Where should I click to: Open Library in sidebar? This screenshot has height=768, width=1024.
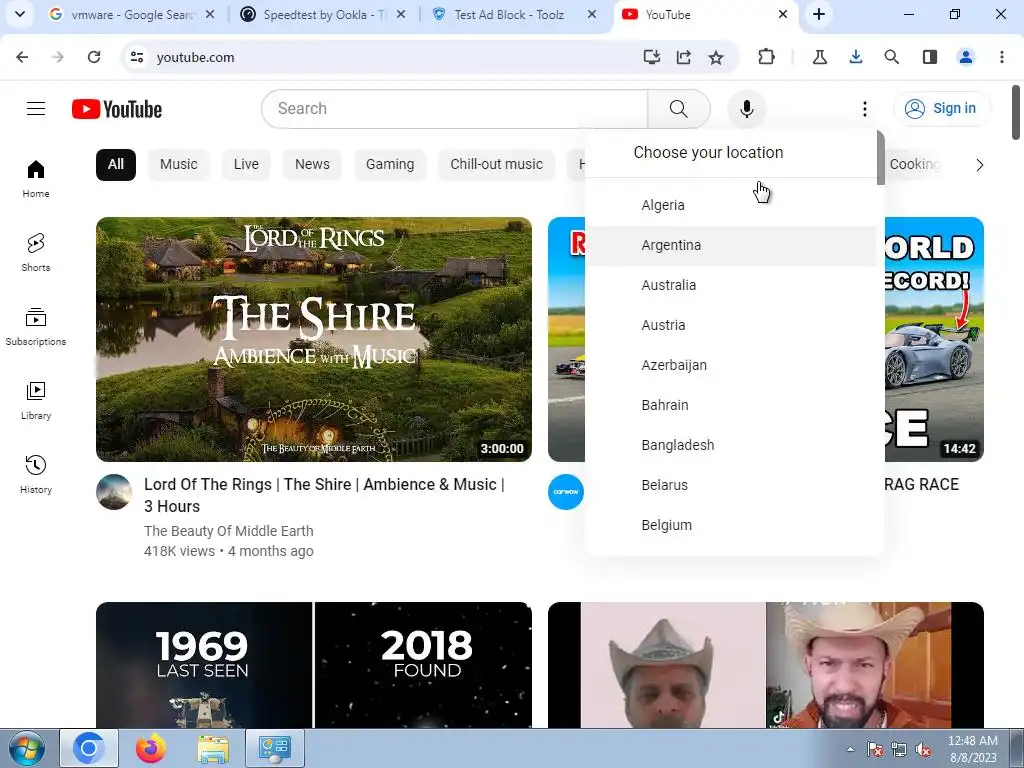[x=36, y=400]
